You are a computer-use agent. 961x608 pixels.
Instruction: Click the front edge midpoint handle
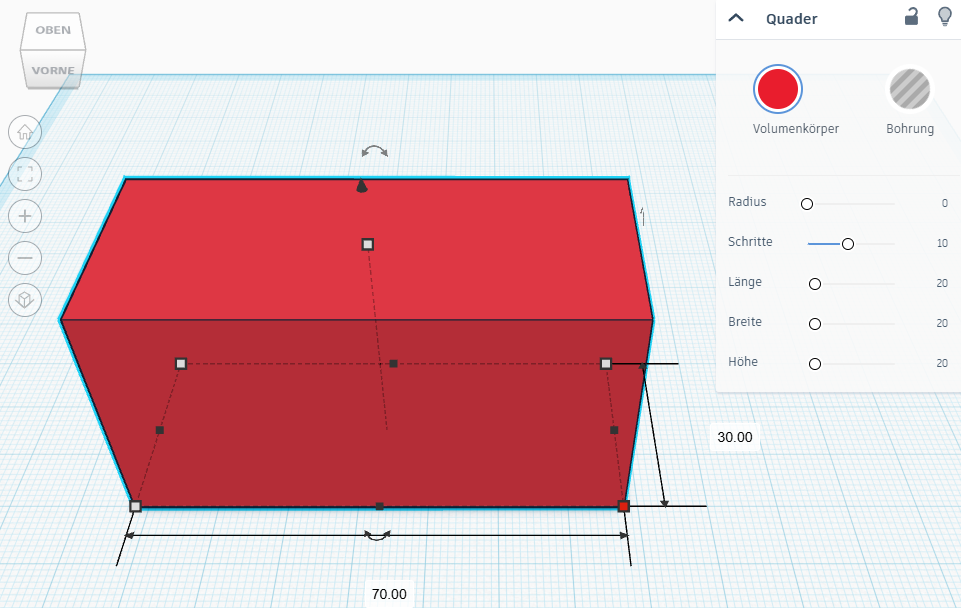click(379, 506)
